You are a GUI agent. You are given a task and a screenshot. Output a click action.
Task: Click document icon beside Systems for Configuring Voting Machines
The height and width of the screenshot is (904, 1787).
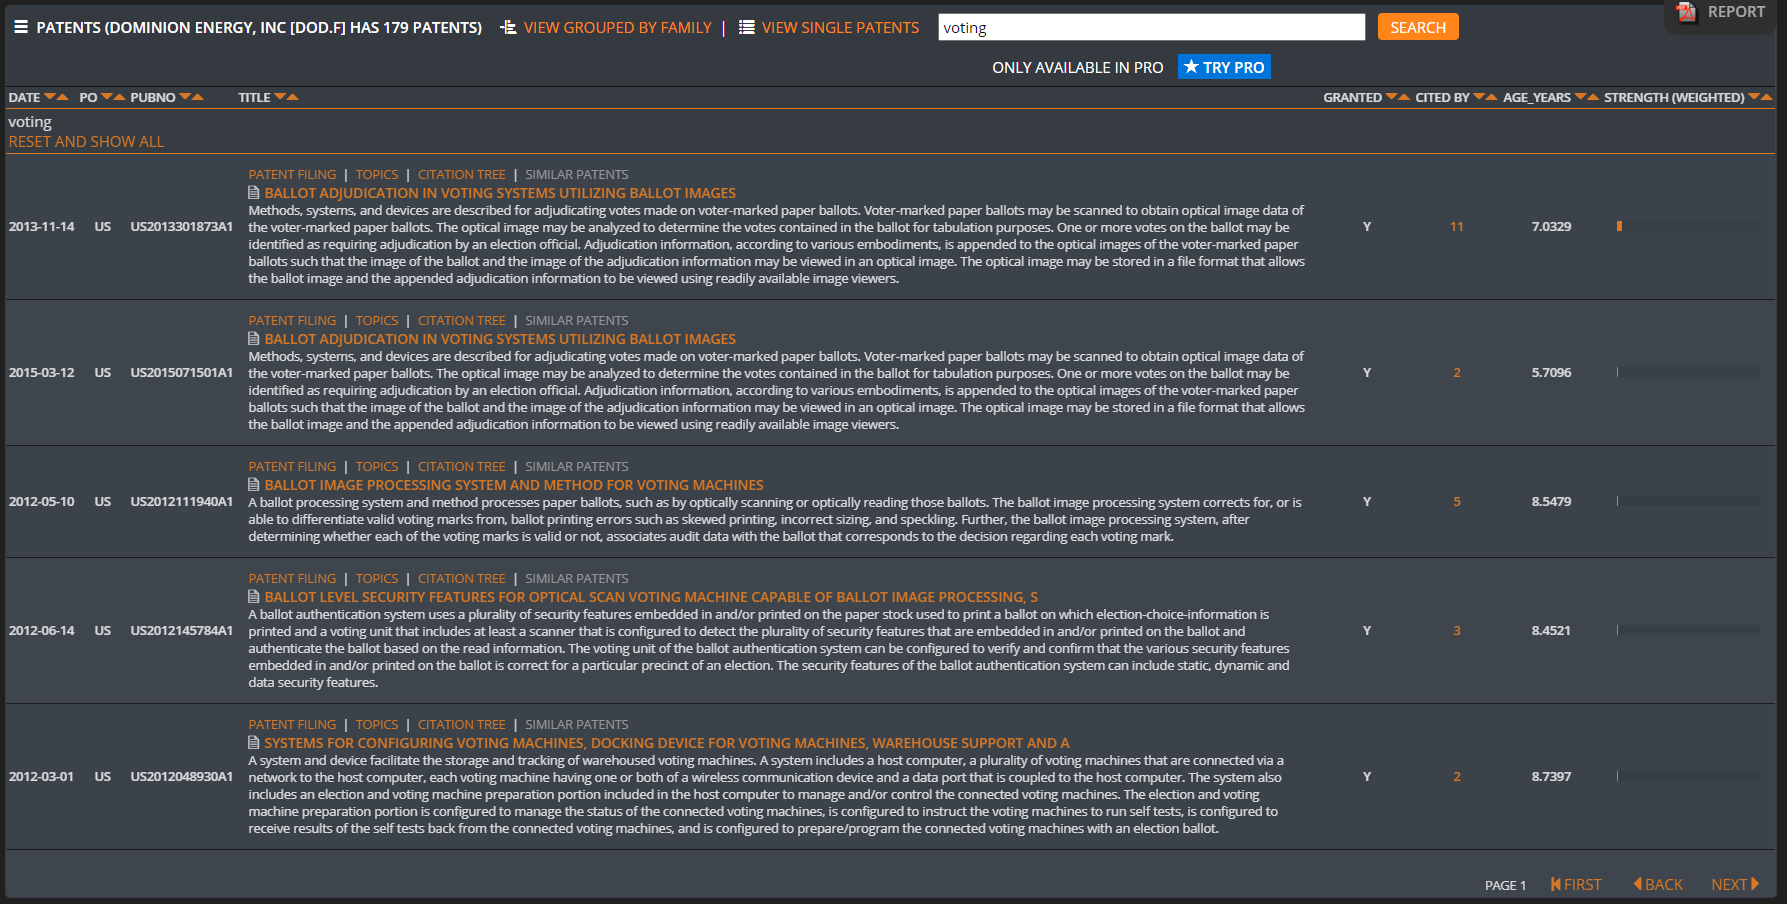click(x=254, y=742)
